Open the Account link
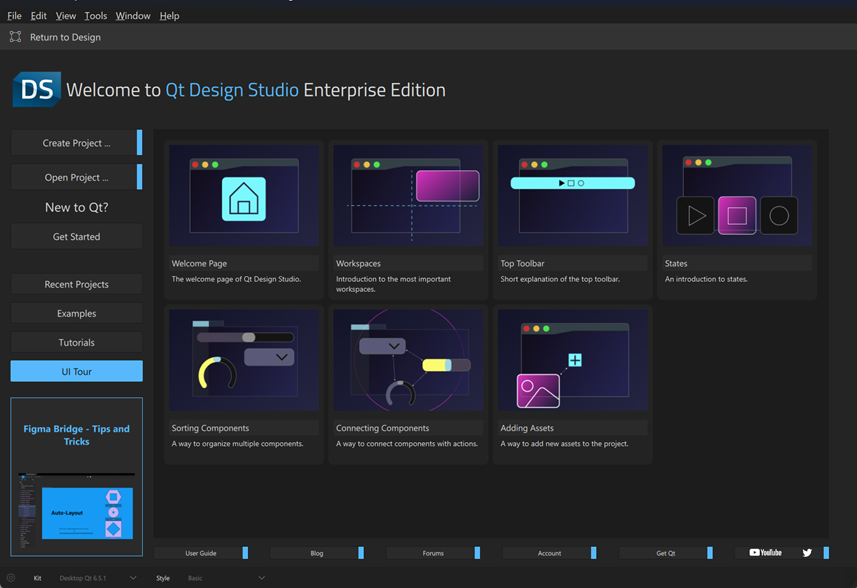Screen dimensions: 857x588 [x=548, y=552]
